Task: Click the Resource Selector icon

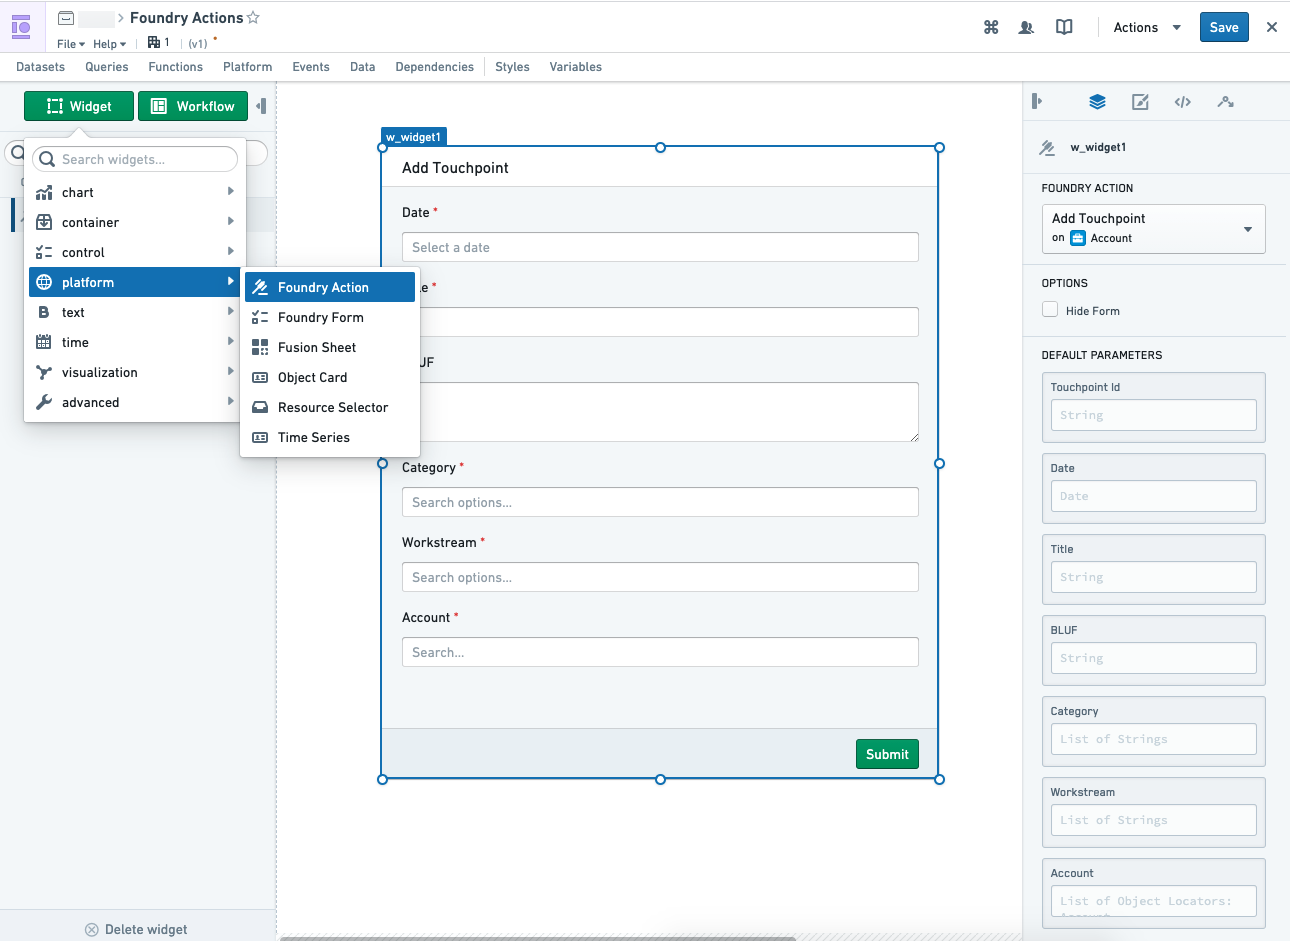Action: pos(260,407)
